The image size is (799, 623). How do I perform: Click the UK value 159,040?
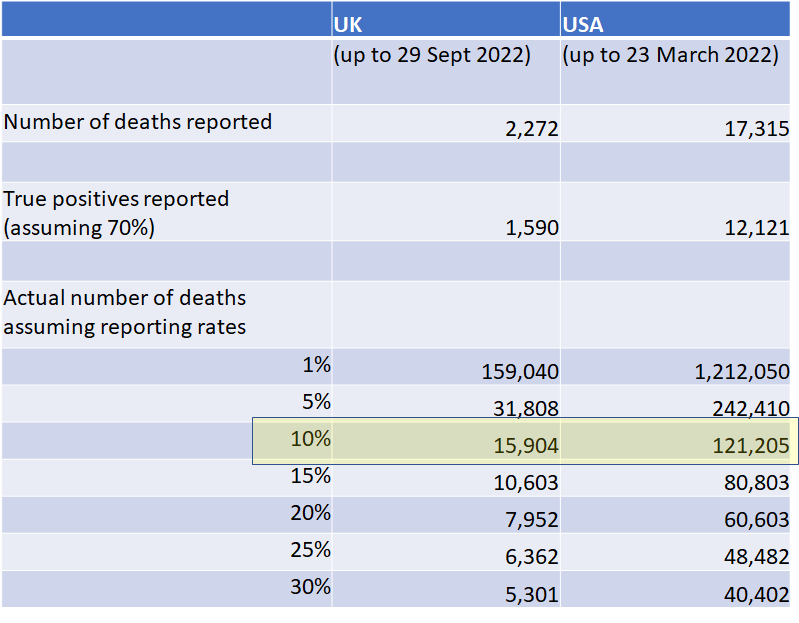point(520,372)
